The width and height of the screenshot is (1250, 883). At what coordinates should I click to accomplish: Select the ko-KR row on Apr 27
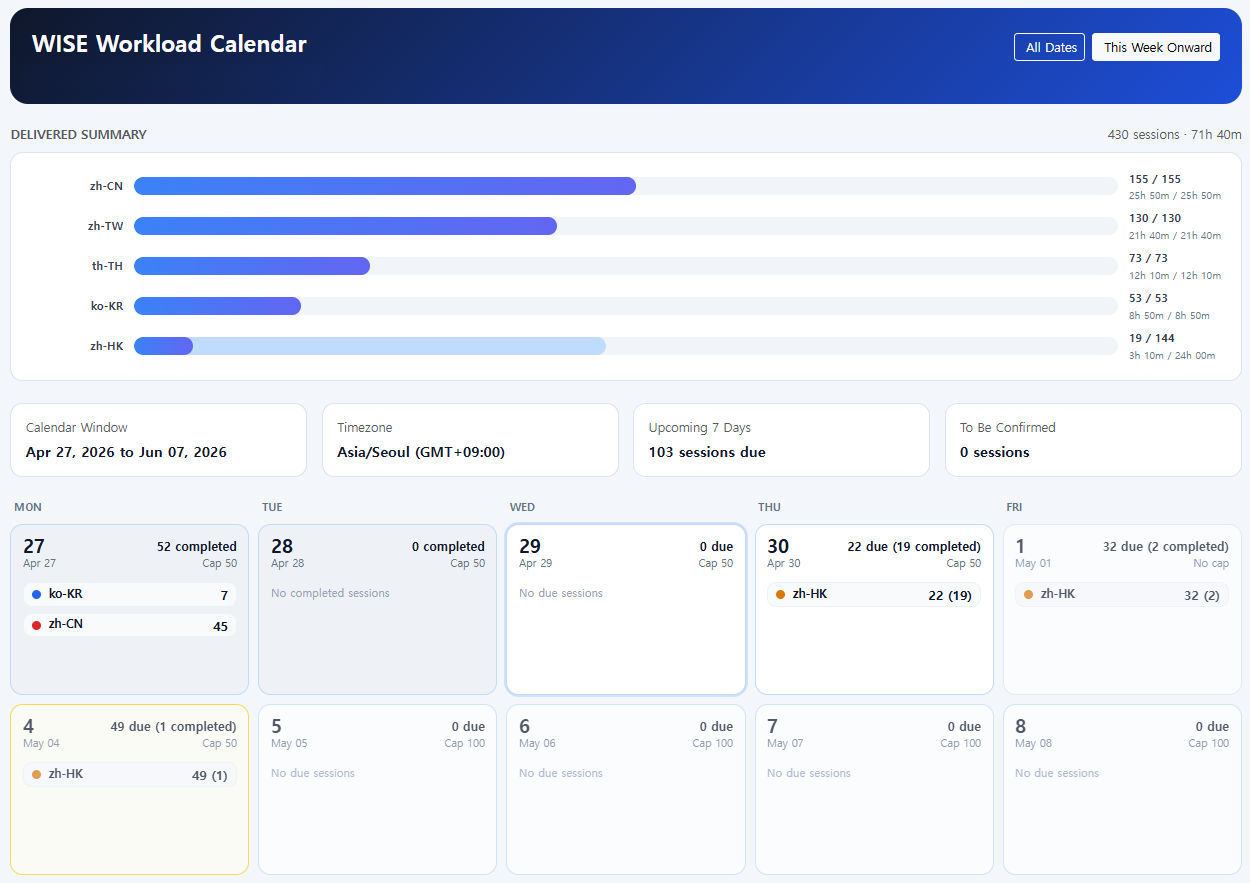(130, 595)
